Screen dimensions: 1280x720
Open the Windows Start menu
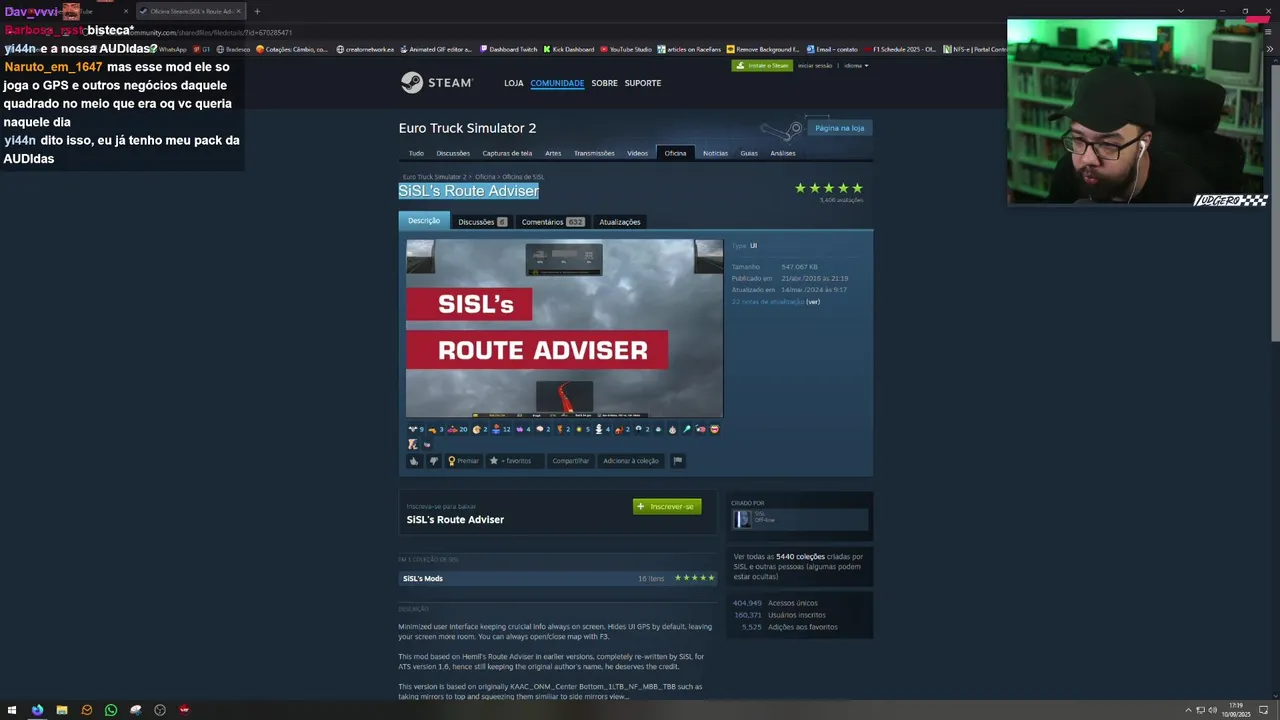[x=13, y=710]
